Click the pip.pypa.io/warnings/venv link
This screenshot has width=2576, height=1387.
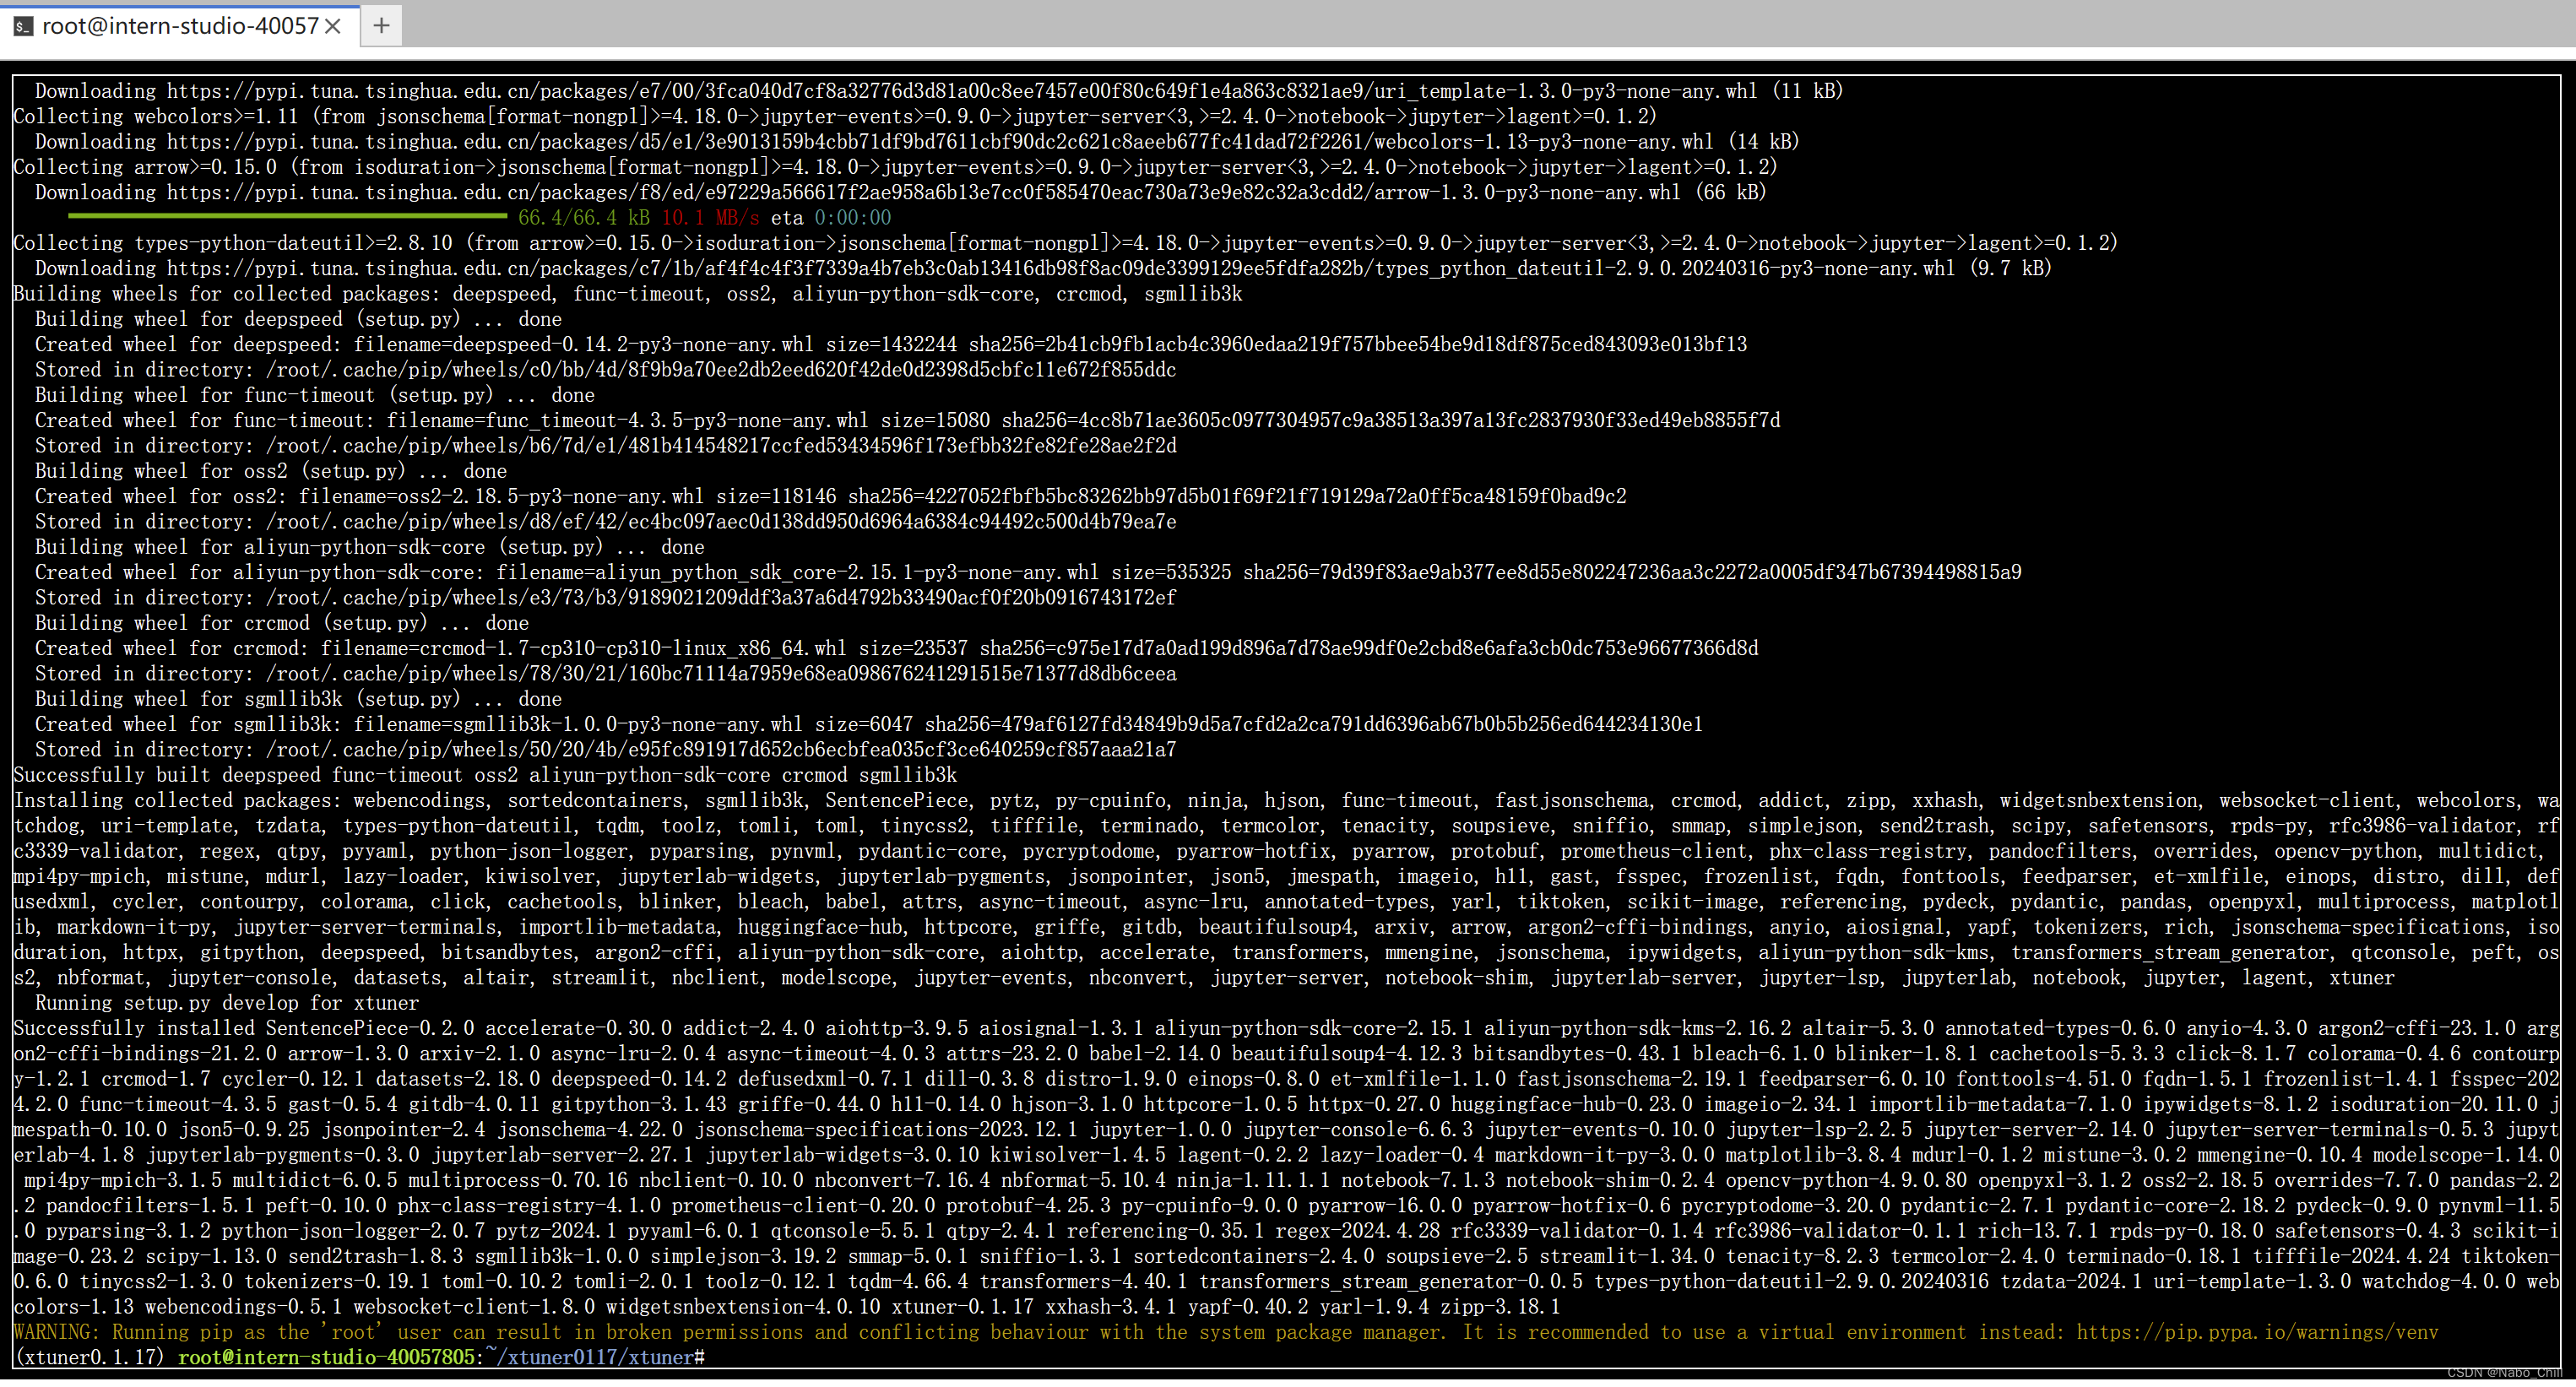(x=2256, y=1332)
